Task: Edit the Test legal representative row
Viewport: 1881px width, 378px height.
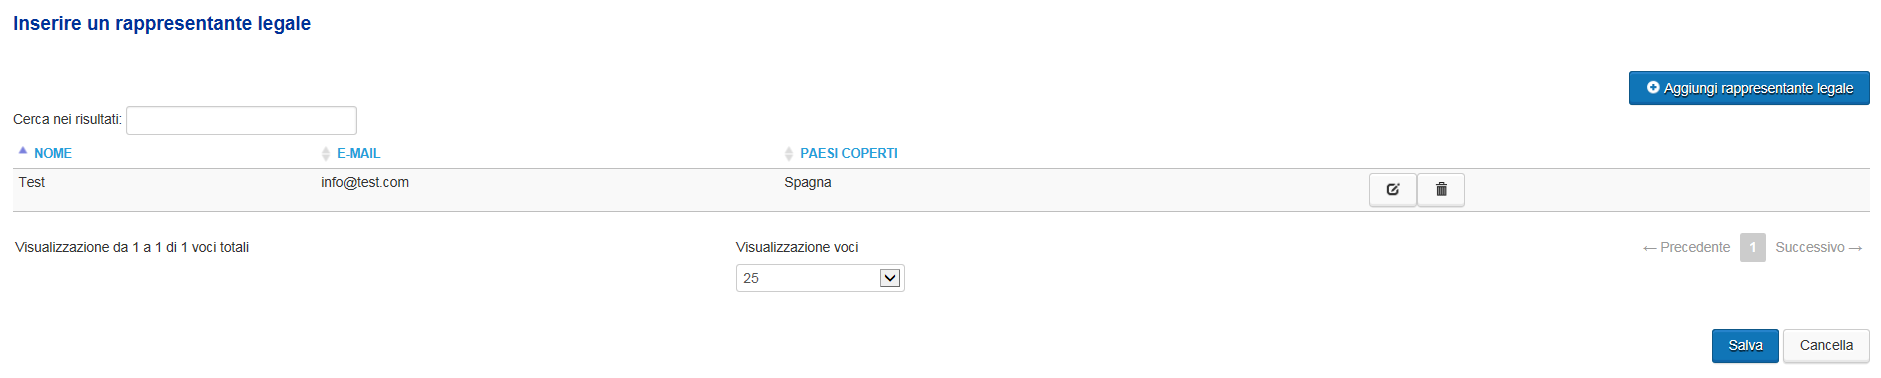Action: coord(1392,189)
